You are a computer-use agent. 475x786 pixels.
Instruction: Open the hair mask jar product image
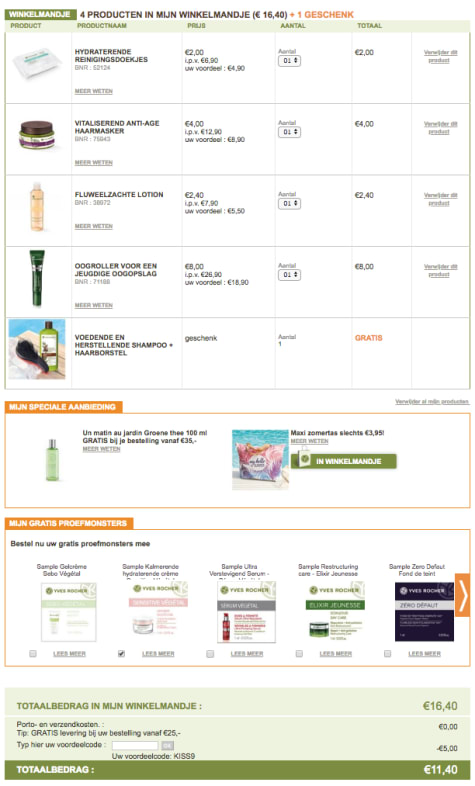pyautogui.click(x=36, y=135)
